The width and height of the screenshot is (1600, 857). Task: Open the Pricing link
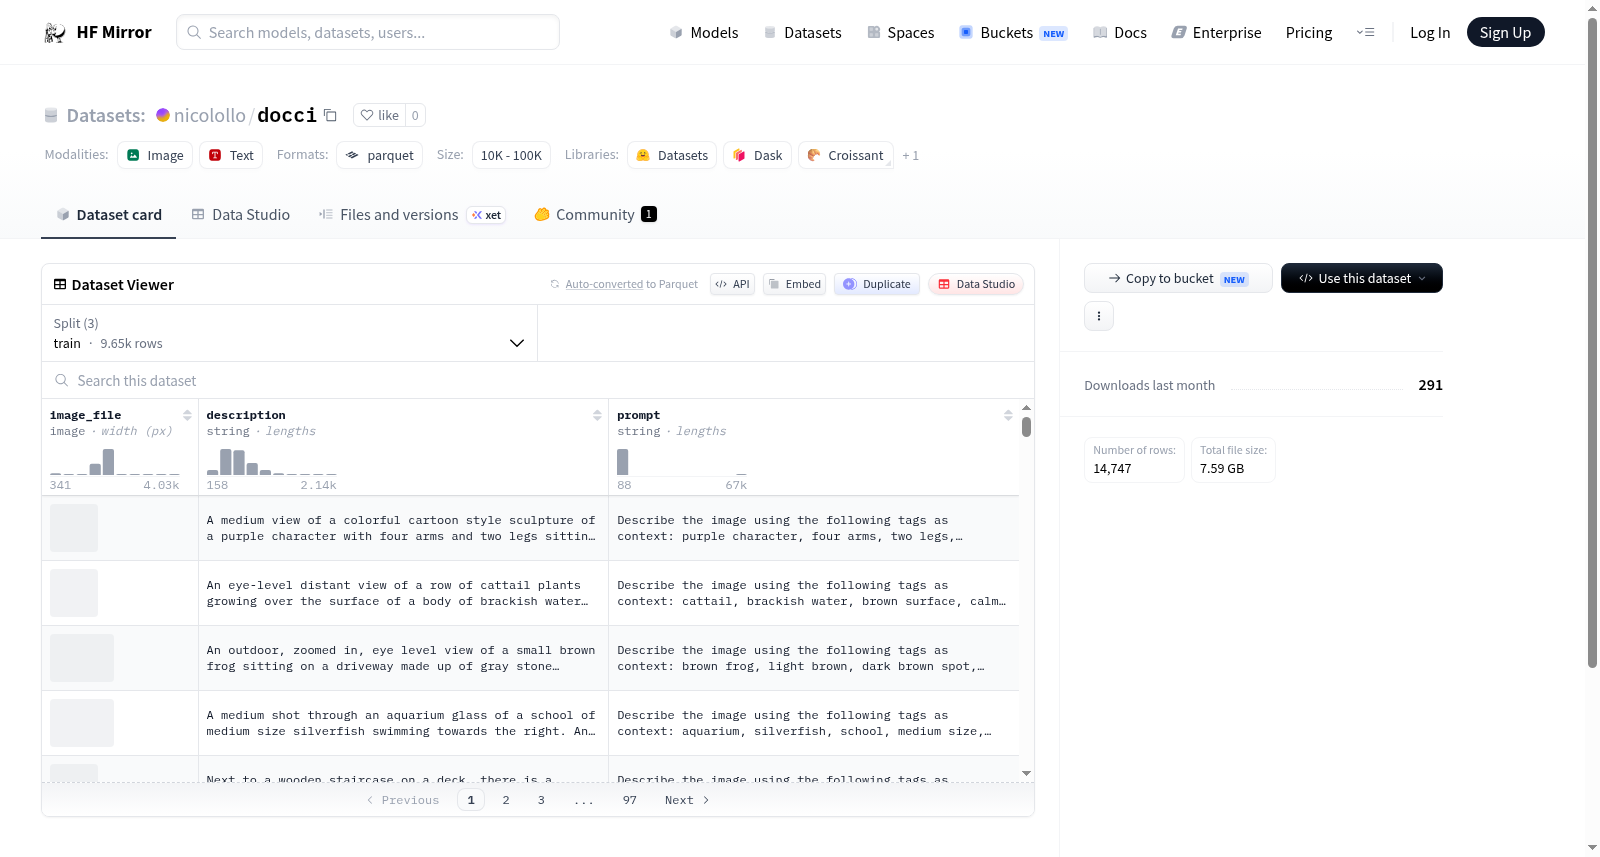tap(1309, 32)
